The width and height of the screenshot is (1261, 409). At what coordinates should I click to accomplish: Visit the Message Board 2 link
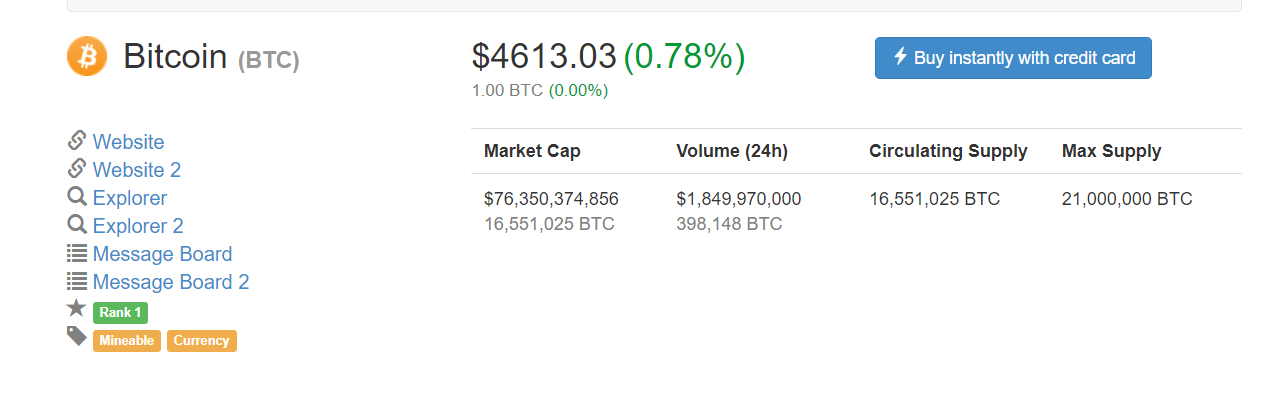[x=171, y=282]
